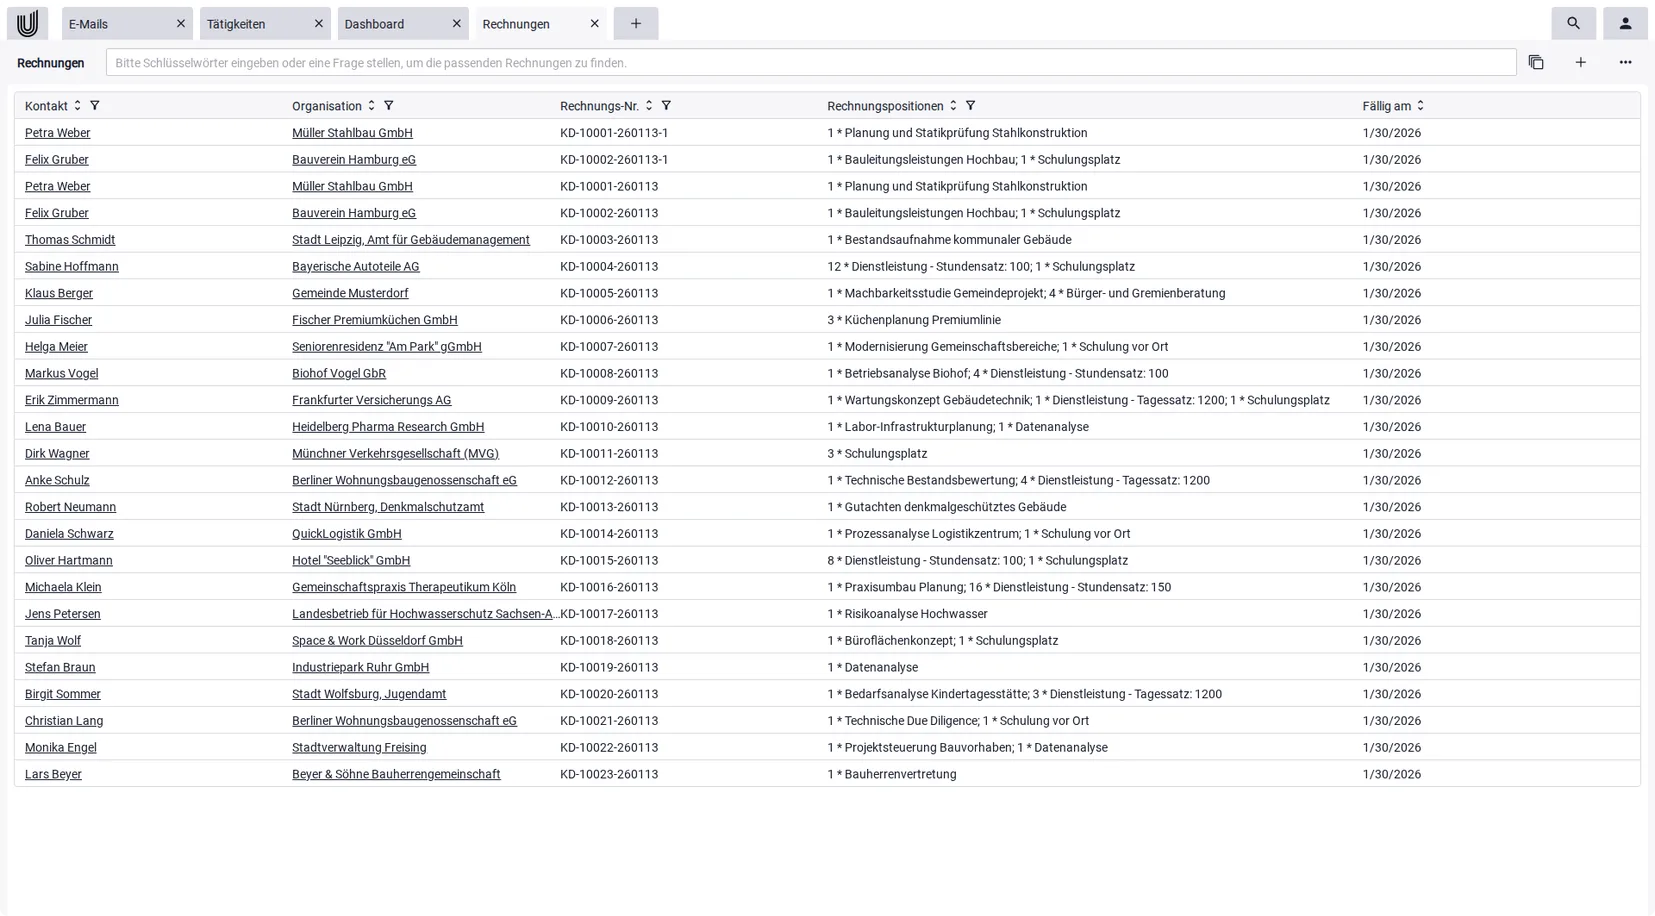This screenshot has height=916, width=1655.
Task: Open organisation Beyer & Söhne Bauherrengemeinschaft
Action: [396, 774]
